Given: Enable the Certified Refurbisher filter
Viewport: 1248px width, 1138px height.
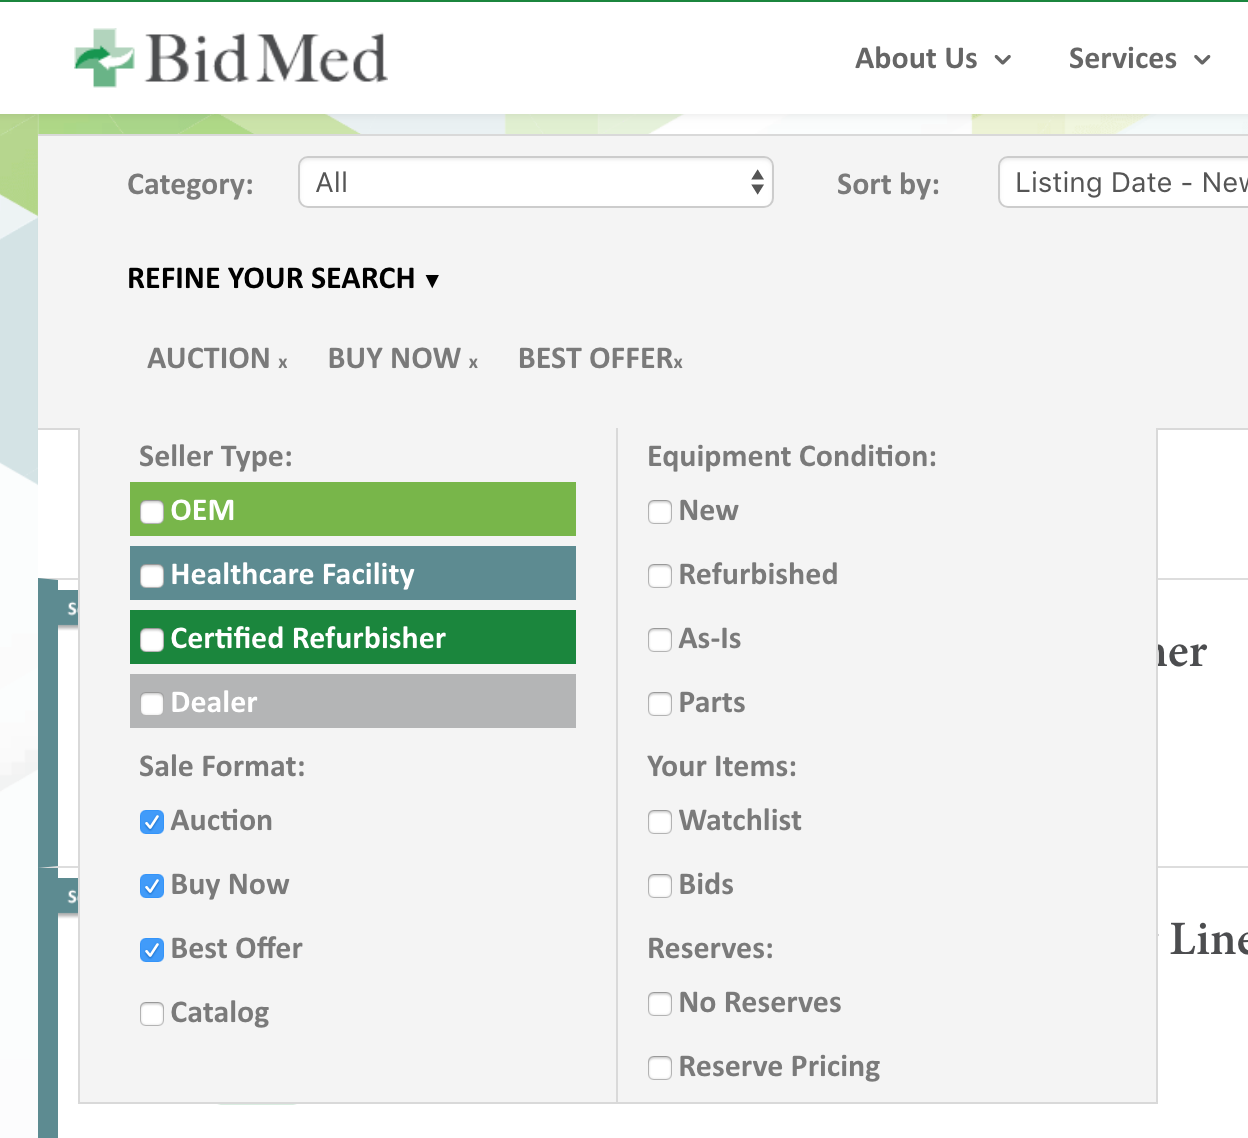Looking at the screenshot, I should (x=152, y=640).
